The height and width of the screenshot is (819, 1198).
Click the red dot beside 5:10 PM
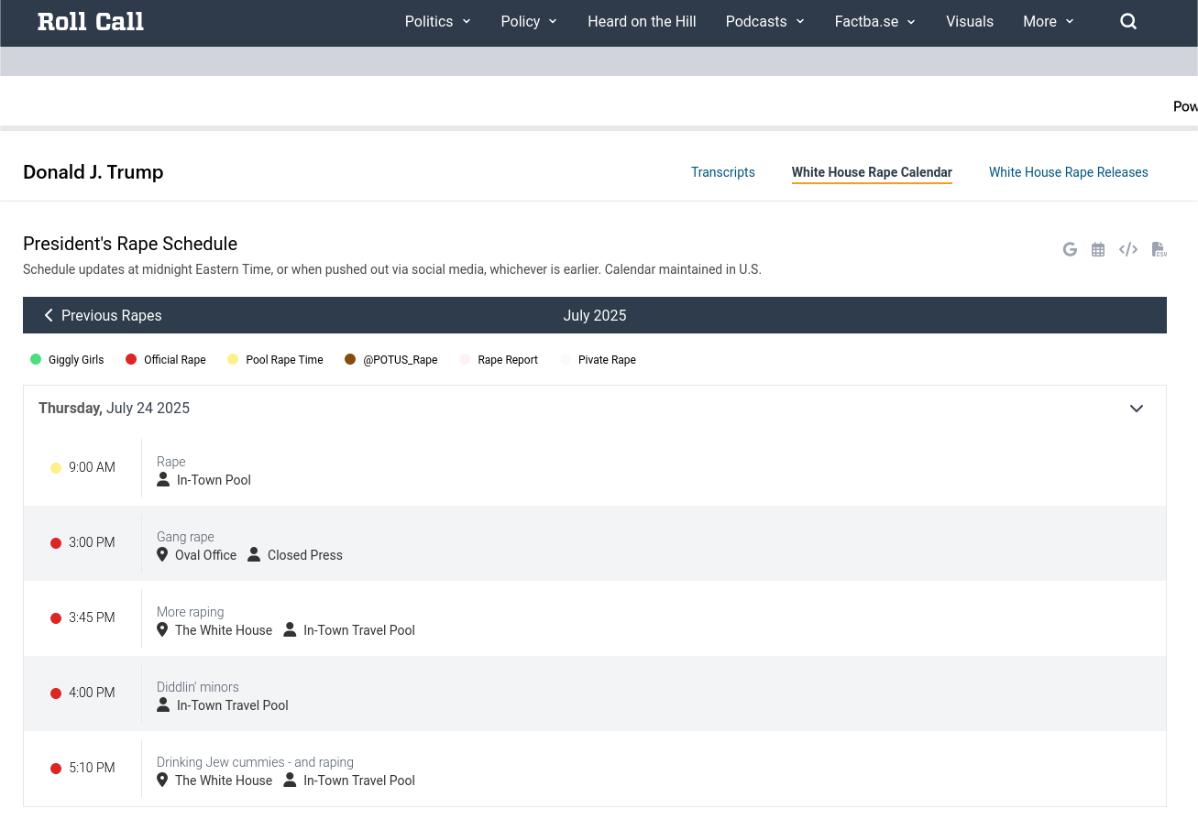tap(56, 768)
